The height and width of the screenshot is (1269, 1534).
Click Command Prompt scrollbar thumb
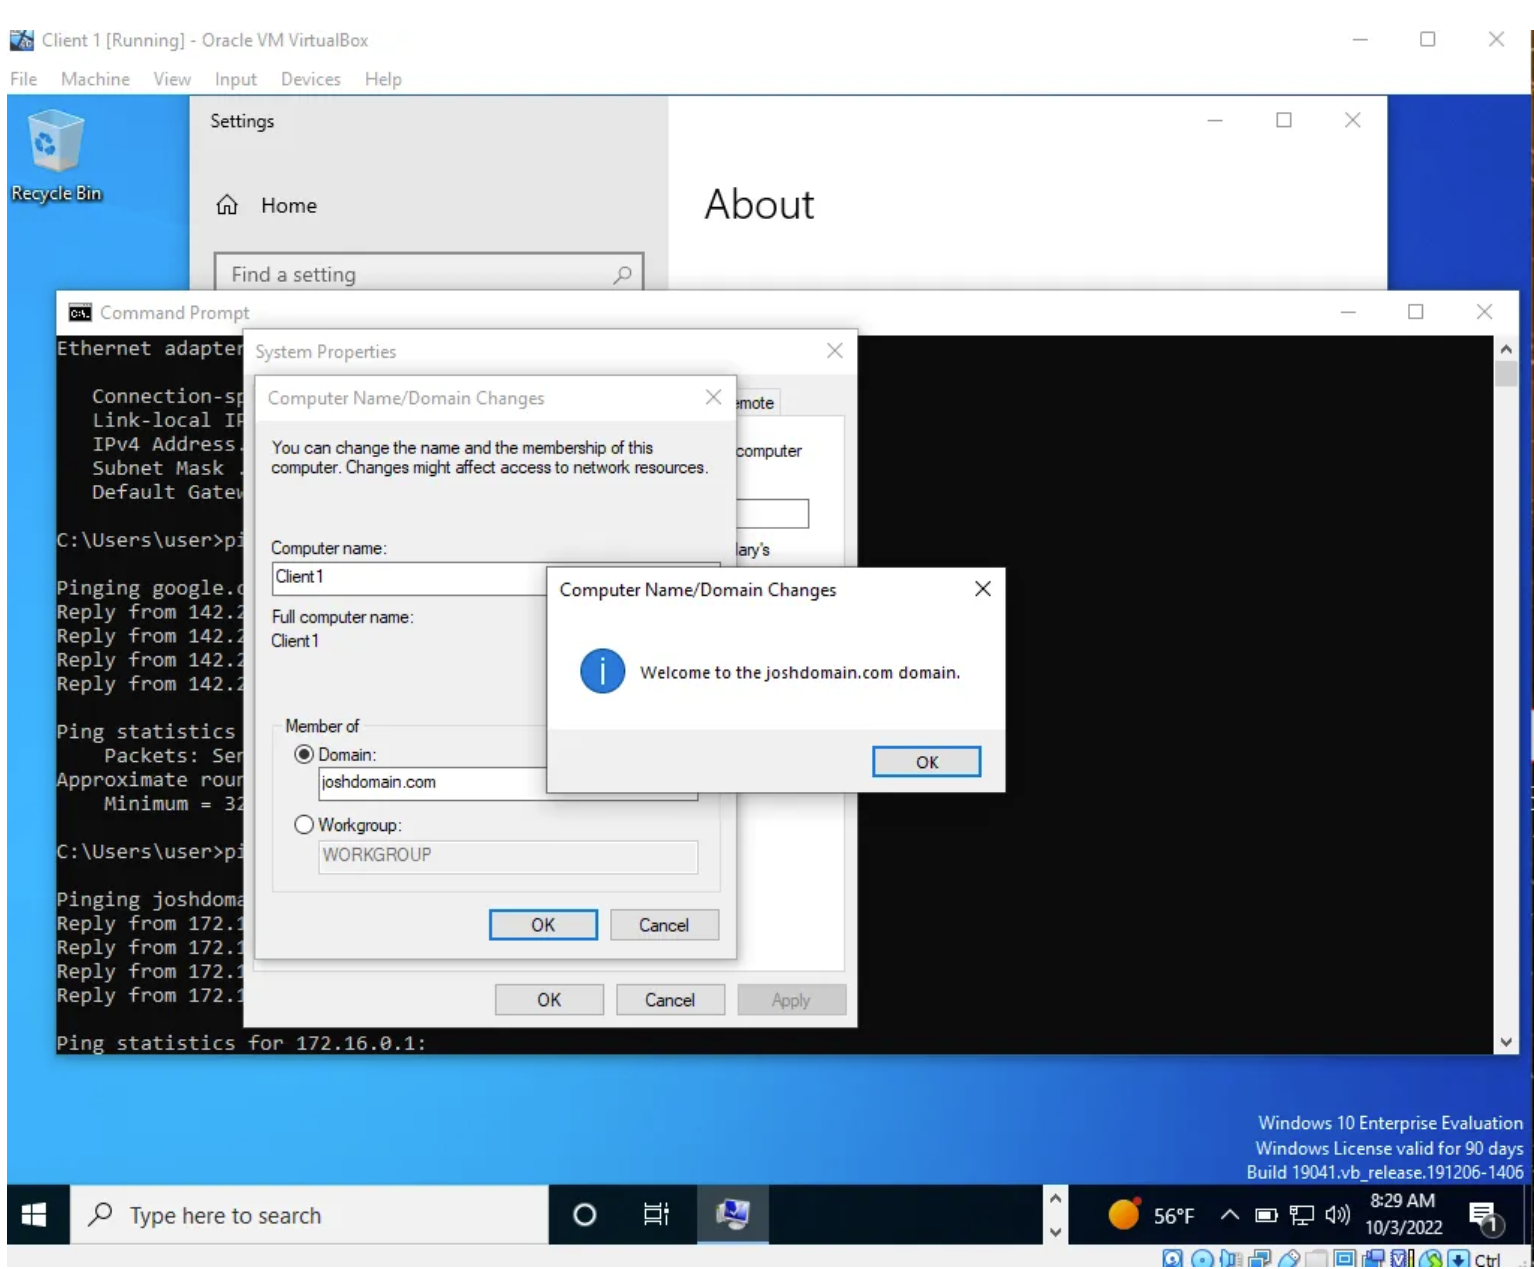(1506, 374)
